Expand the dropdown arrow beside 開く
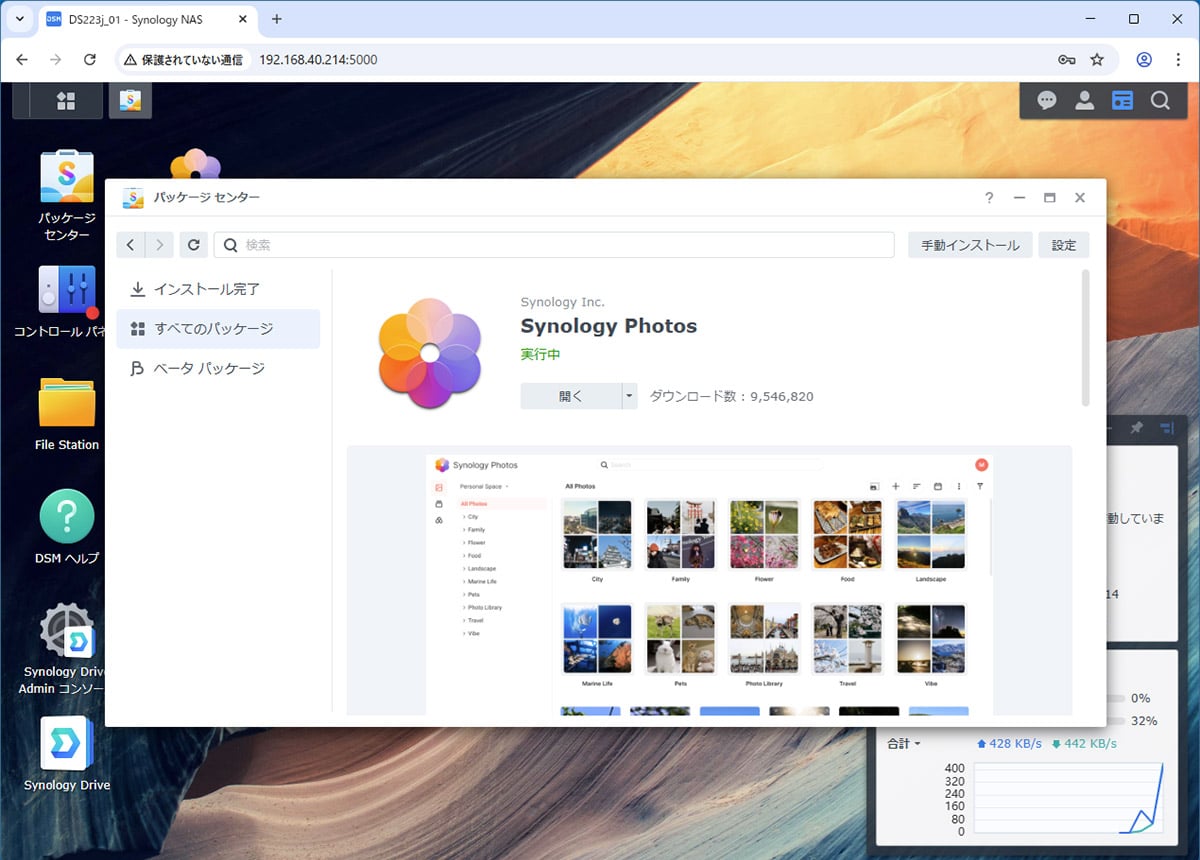 coord(629,396)
